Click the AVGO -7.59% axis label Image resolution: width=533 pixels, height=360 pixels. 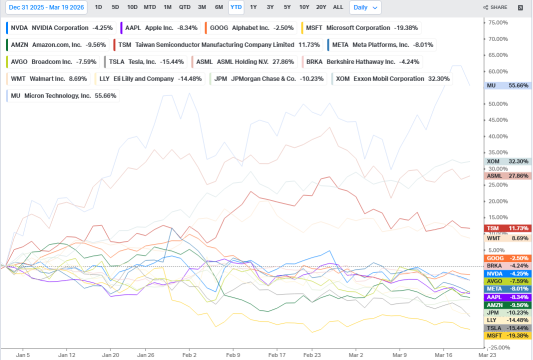click(507, 281)
